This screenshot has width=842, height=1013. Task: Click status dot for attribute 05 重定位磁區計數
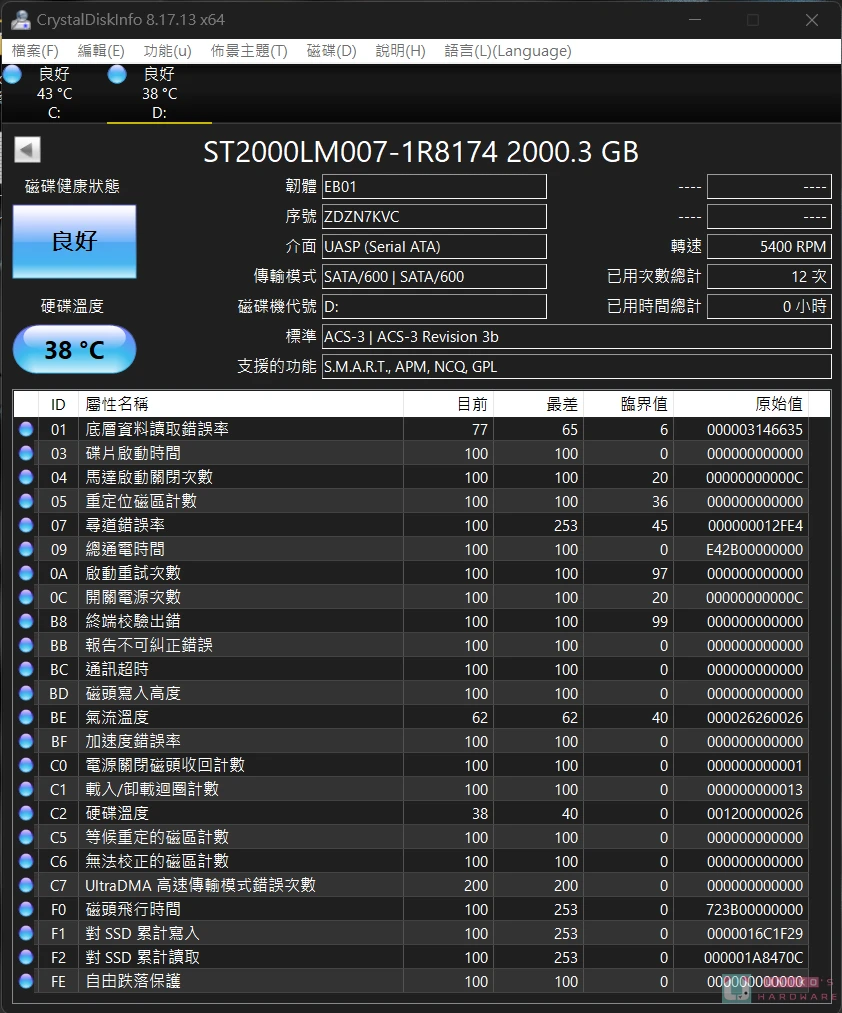click(26, 501)
